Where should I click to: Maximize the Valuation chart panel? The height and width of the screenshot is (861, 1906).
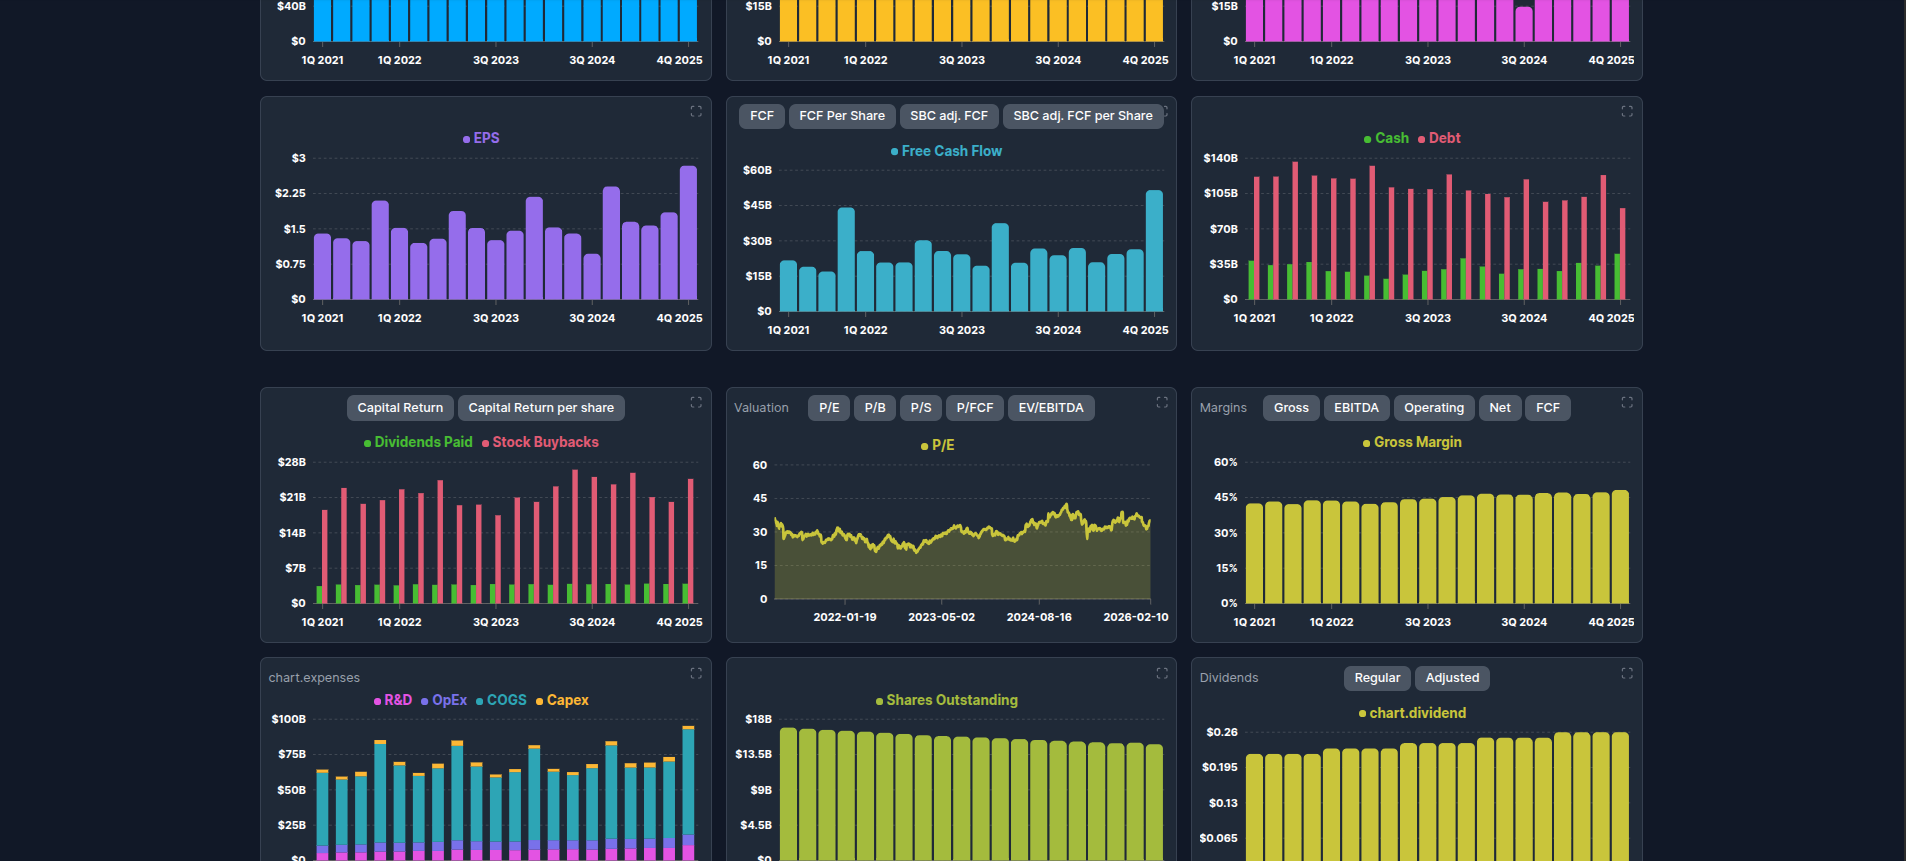1162,402
